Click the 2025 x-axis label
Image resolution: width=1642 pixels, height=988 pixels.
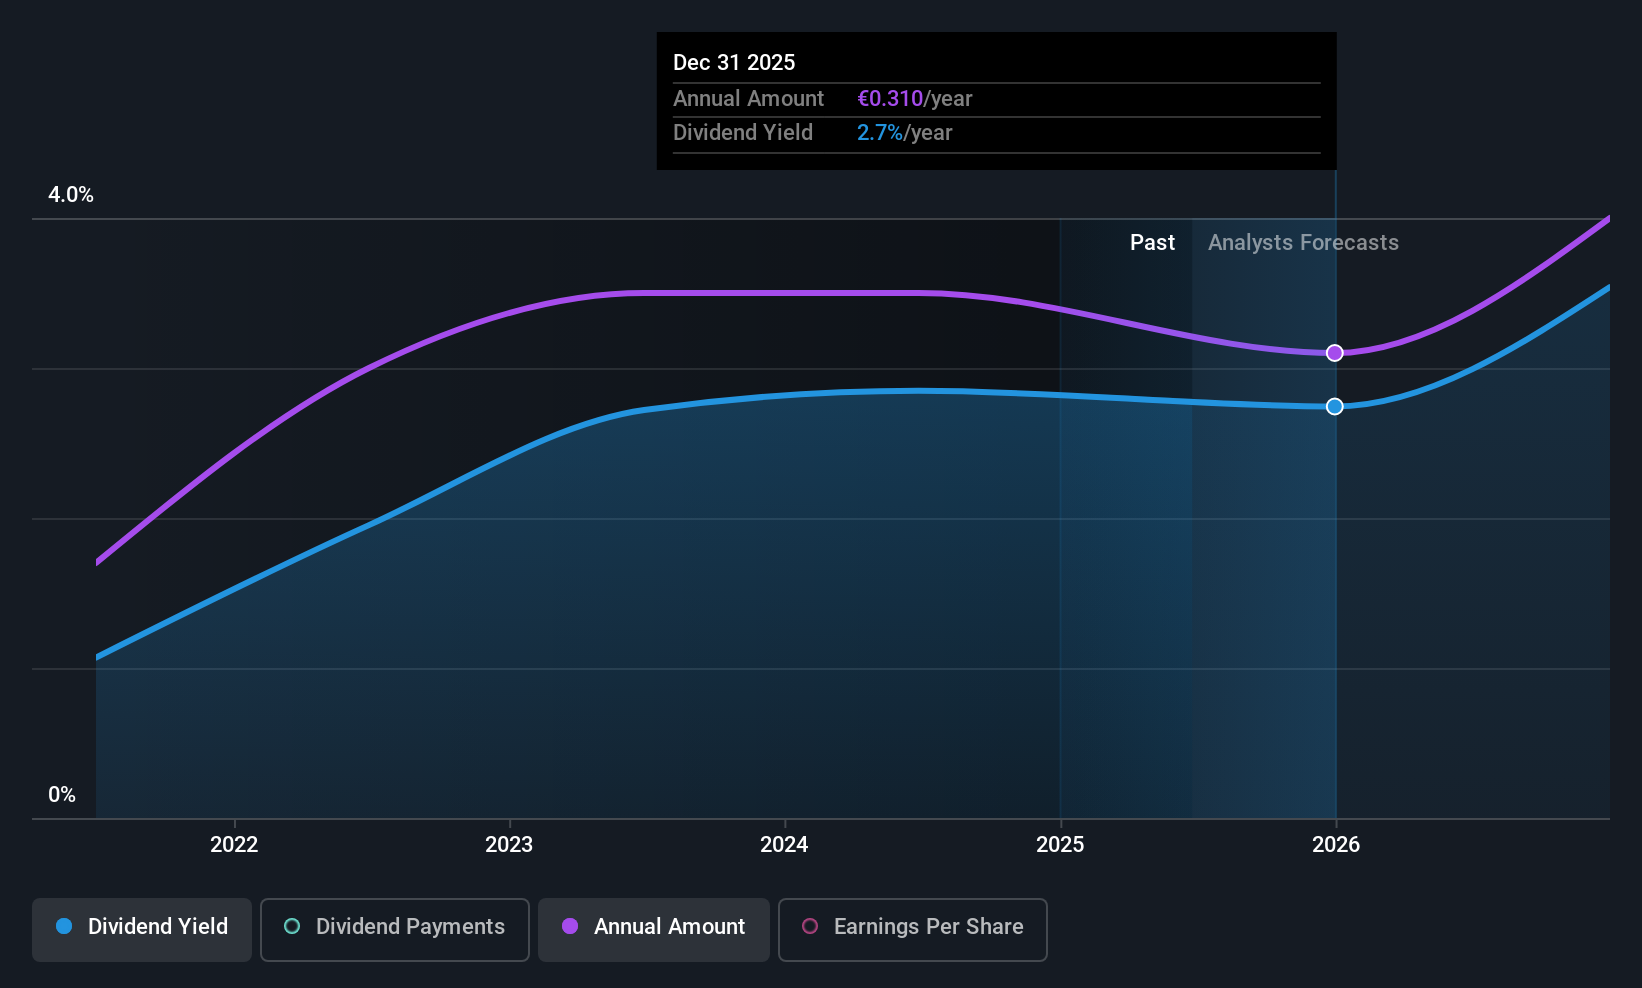click(1060, 845)
